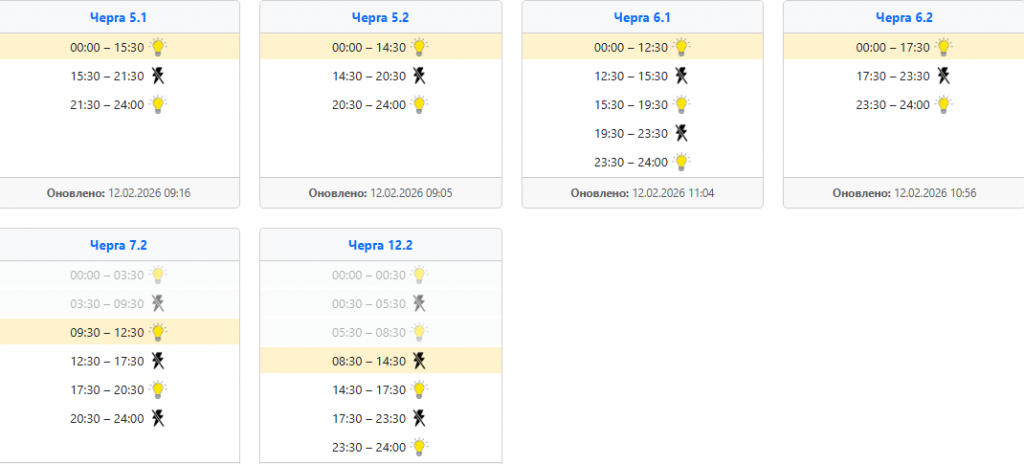Image resolution: width=1024 pixels, height=464 pixels.
Task: Click power-off icon beside 17:30 – 23:30 in Черга 6.2
Action: click(x=943, y=75)
